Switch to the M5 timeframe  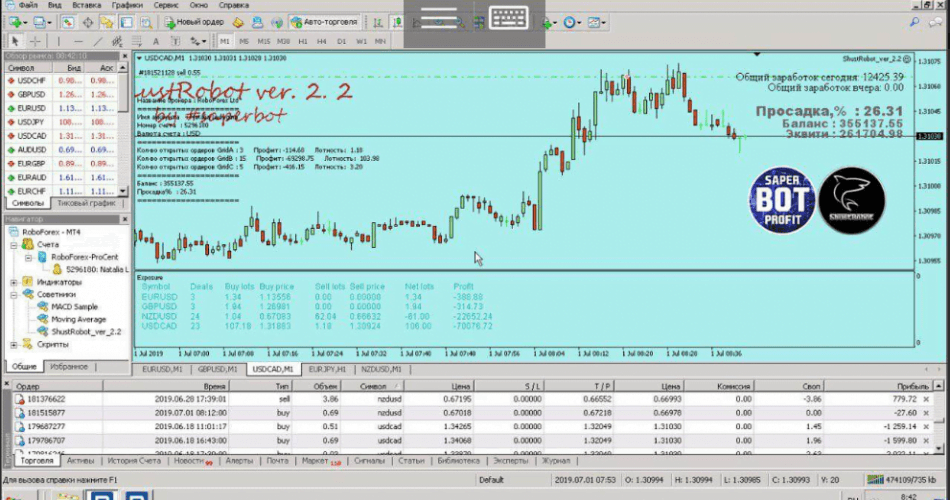pos(245,41)
